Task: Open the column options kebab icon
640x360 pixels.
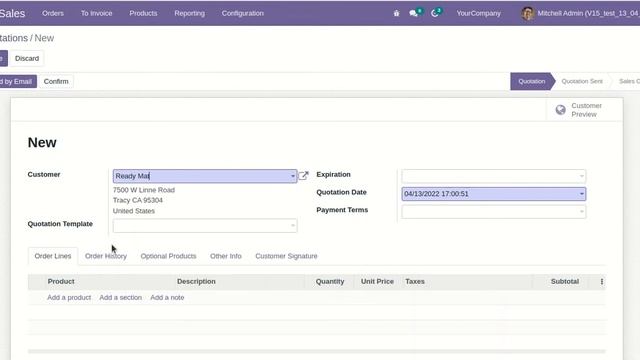Action: click(602, 282)
